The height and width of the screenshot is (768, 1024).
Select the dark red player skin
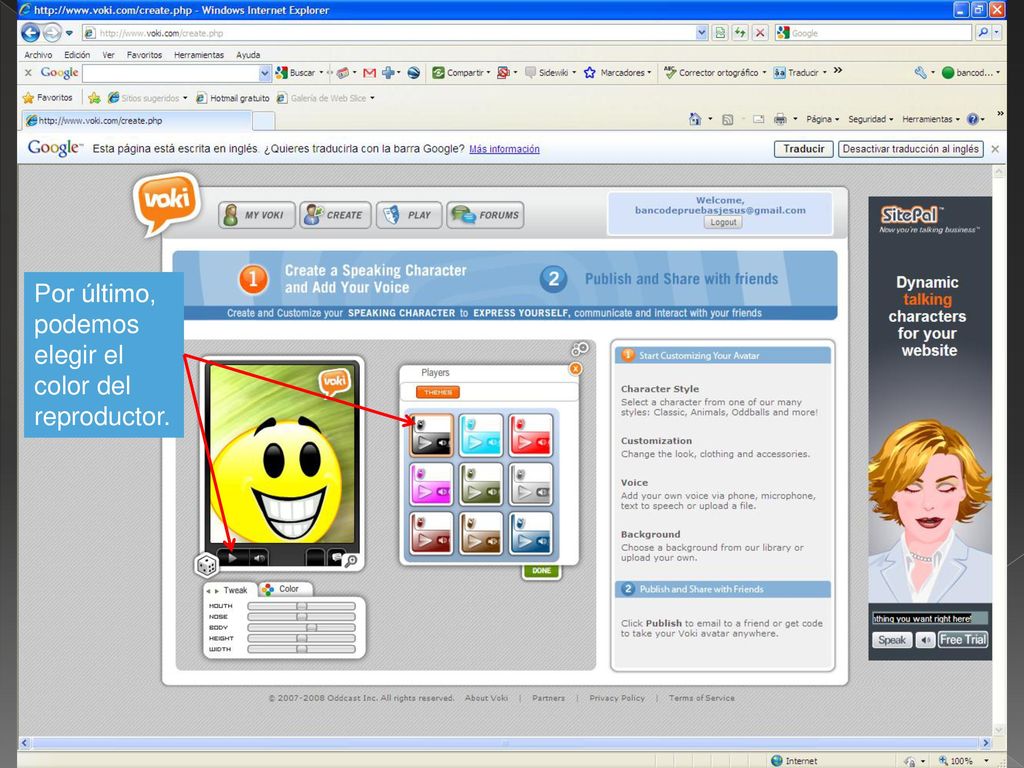click(432, 534)
